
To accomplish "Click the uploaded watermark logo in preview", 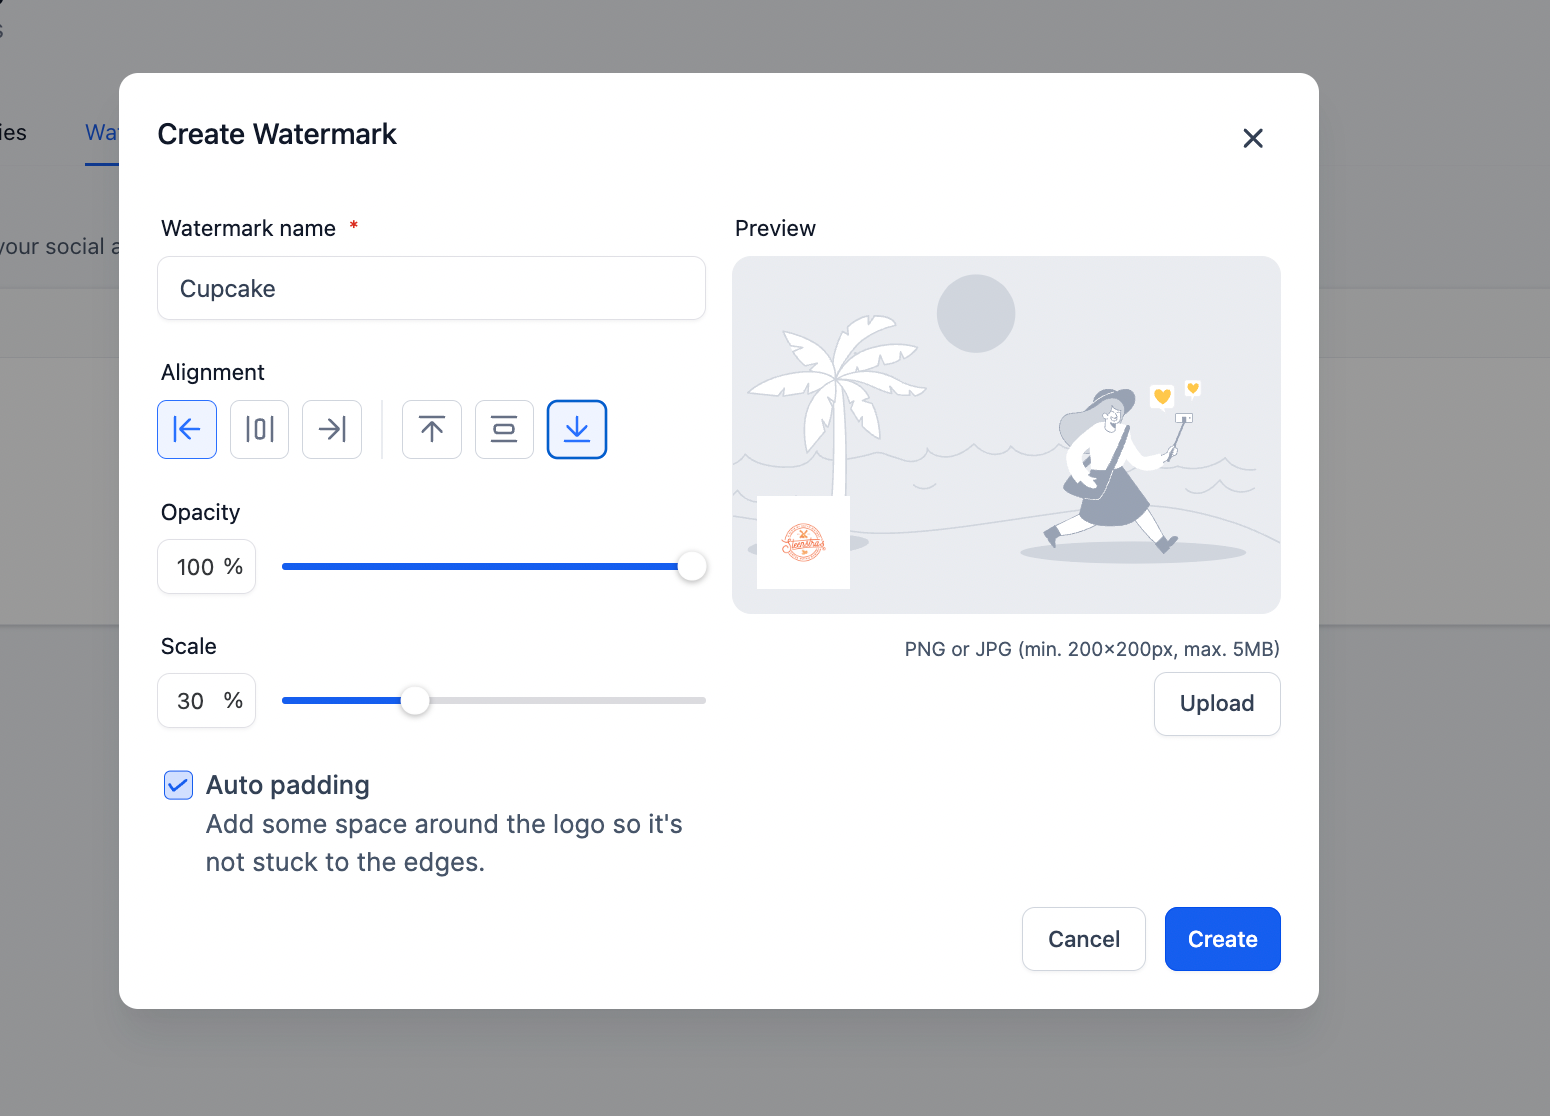I will click(803, 542).
